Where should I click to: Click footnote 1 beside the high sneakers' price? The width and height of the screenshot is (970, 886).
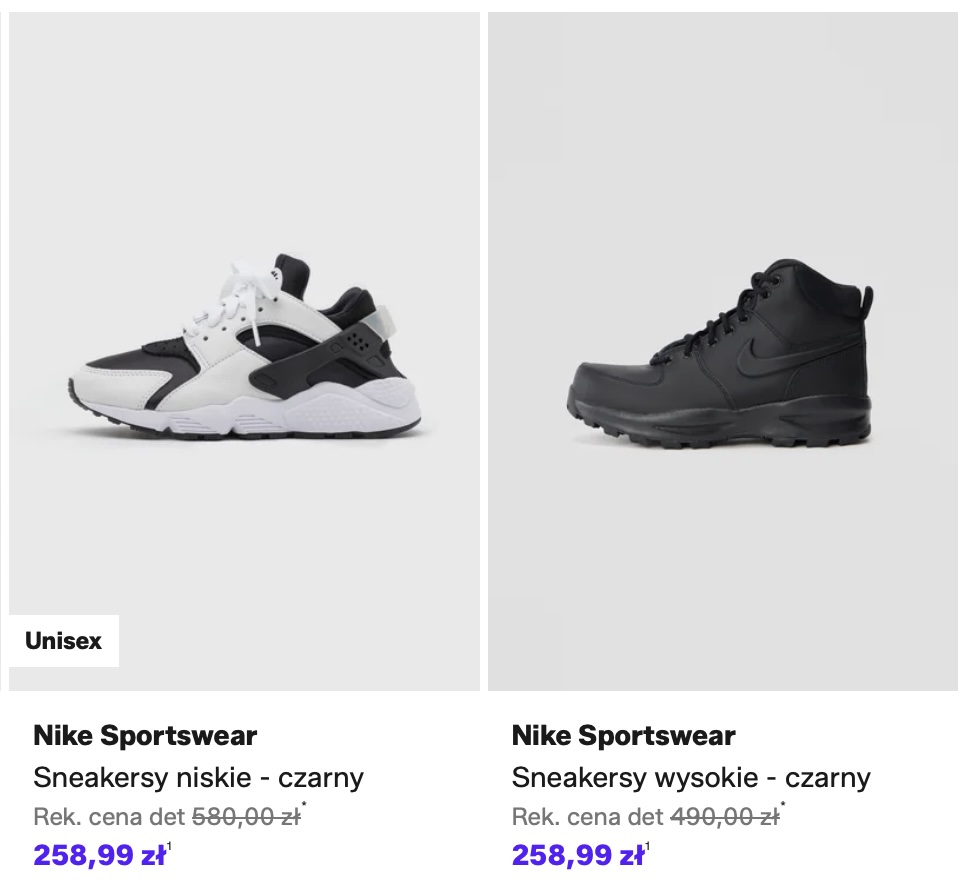[647, 848]
